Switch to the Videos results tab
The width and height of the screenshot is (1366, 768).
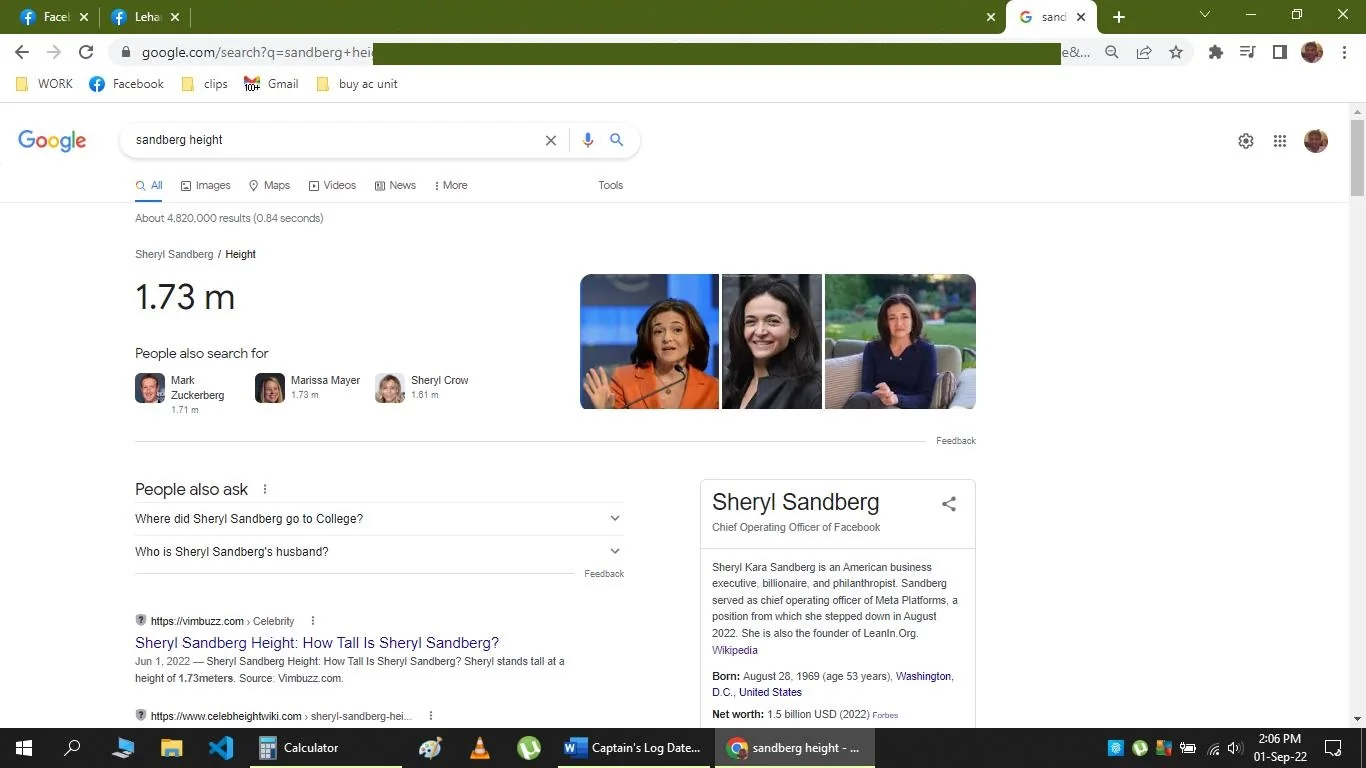click(x=333, y=185)
